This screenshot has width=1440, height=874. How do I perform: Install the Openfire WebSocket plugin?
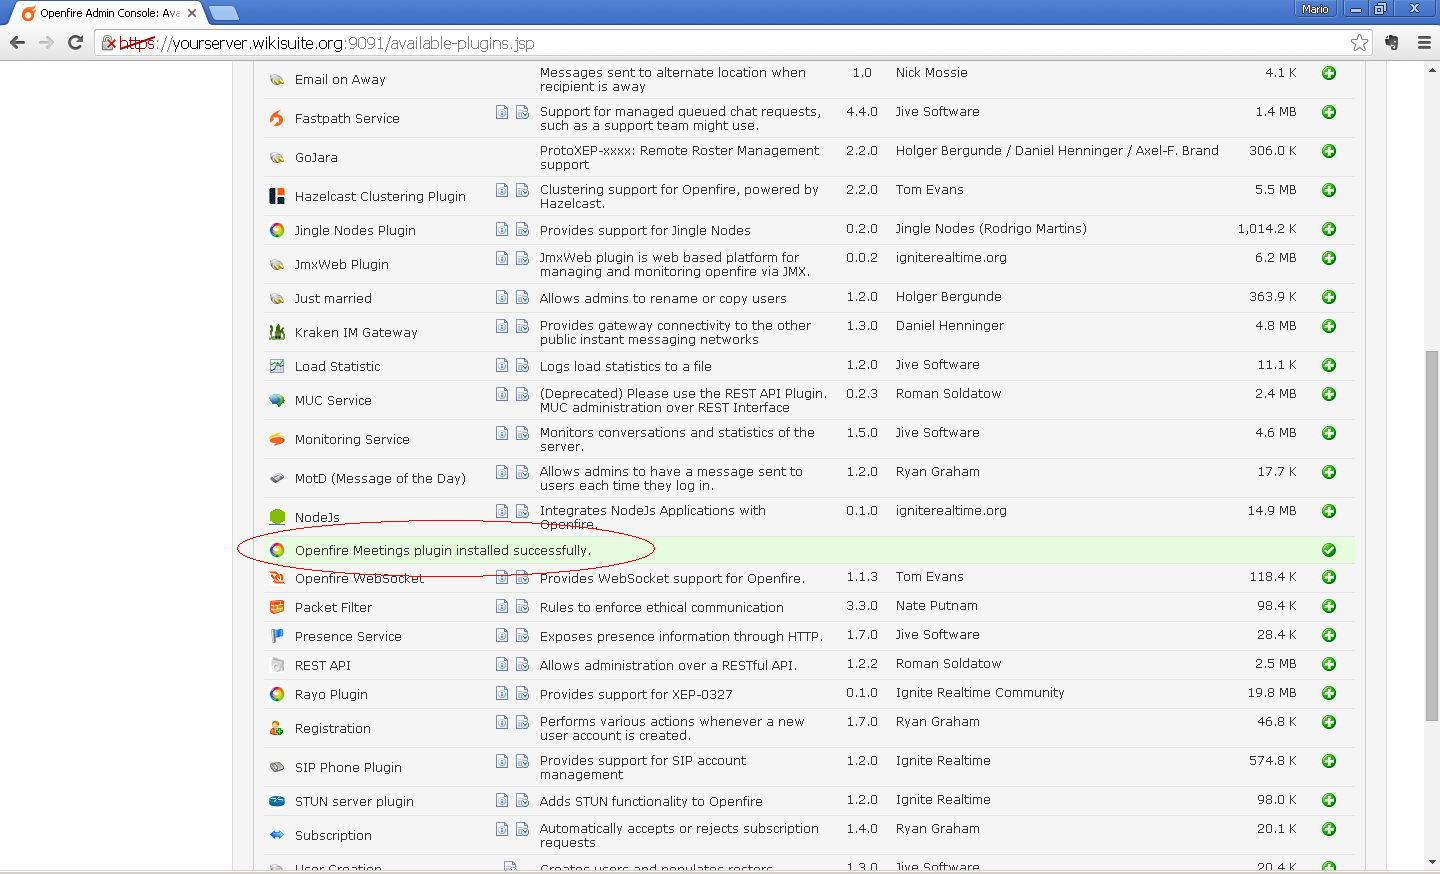point(1329,577)
